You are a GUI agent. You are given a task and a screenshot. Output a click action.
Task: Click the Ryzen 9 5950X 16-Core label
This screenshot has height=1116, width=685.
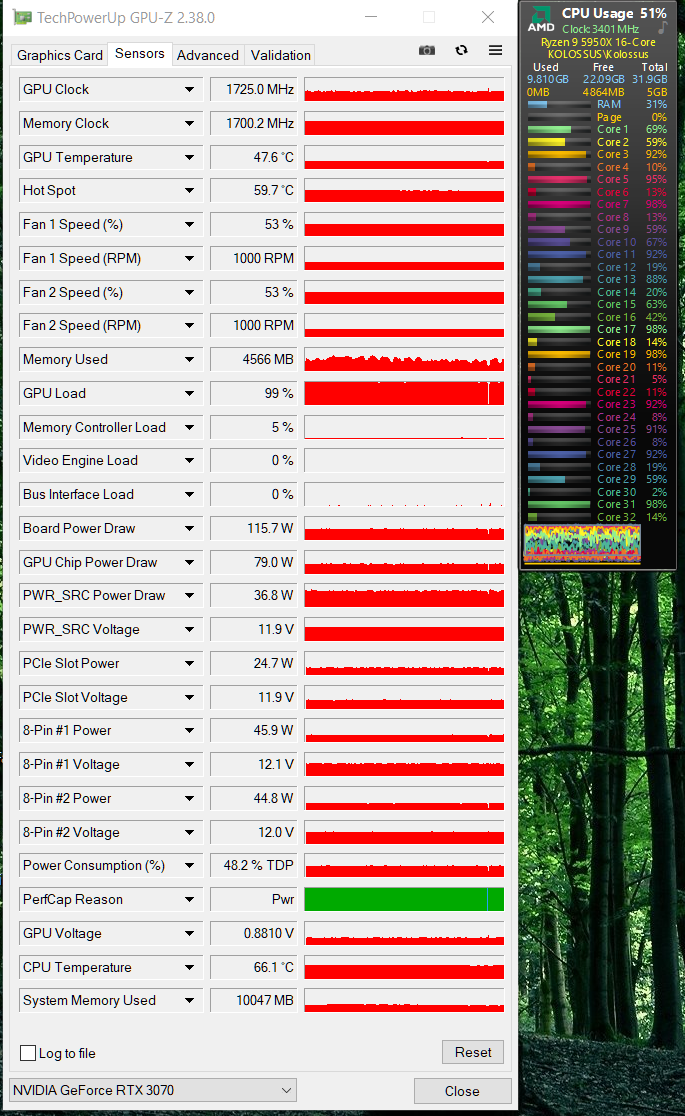click(x=598, y=42)
